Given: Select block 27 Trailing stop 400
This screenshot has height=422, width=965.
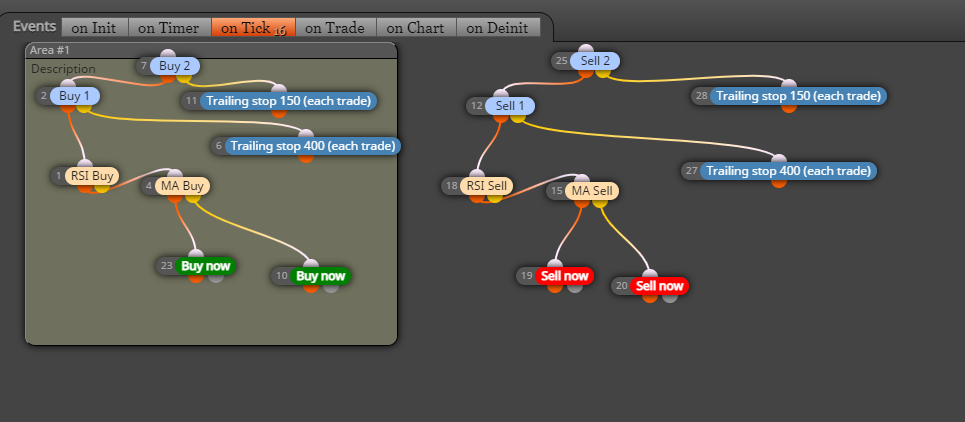Looking at the screenshot, I should [788, 170].
